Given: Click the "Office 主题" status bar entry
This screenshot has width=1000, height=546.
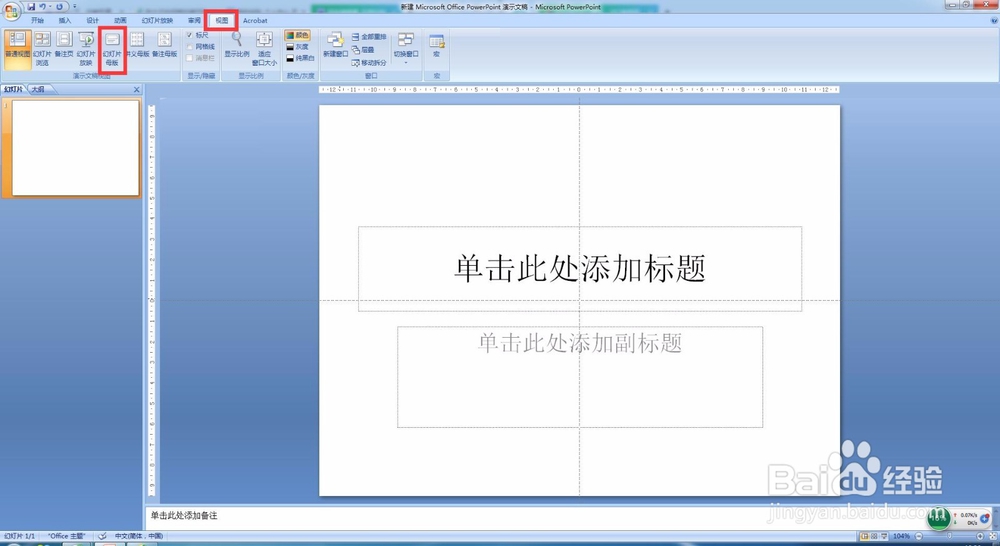Looking at the screenshot, I should (66, 536).
